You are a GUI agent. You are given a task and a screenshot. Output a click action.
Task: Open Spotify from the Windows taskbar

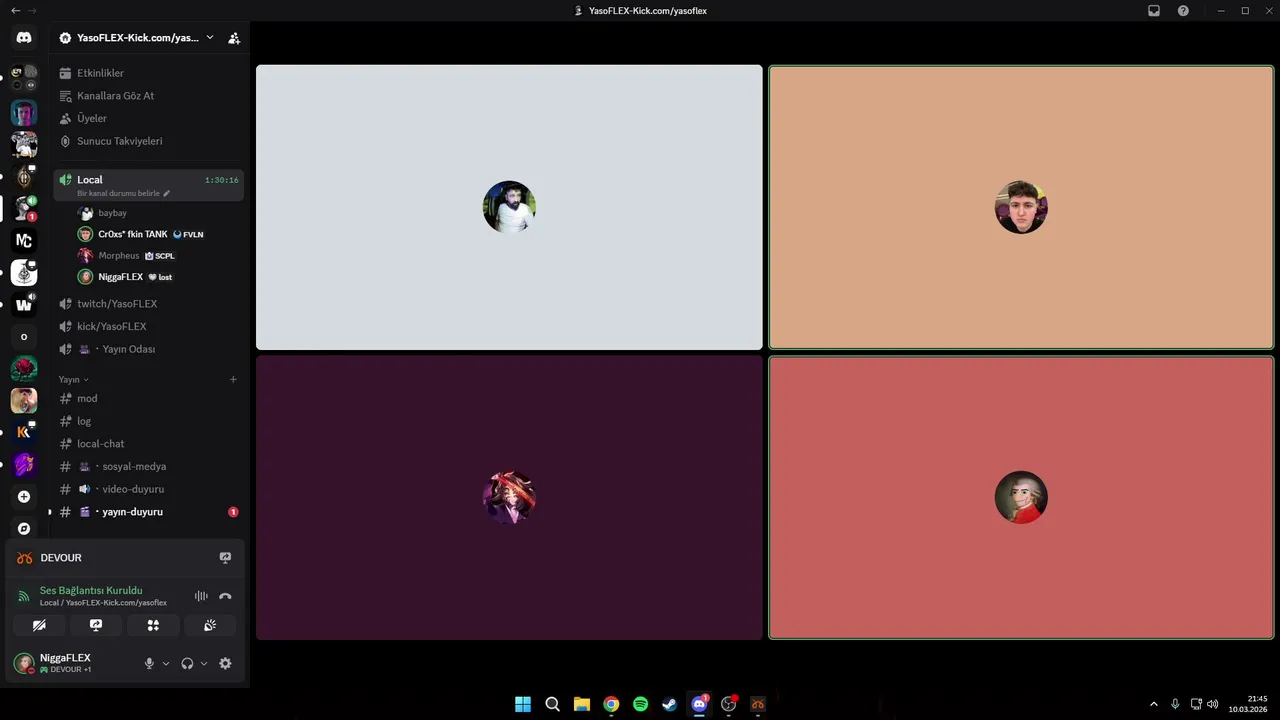pos(641,704)
